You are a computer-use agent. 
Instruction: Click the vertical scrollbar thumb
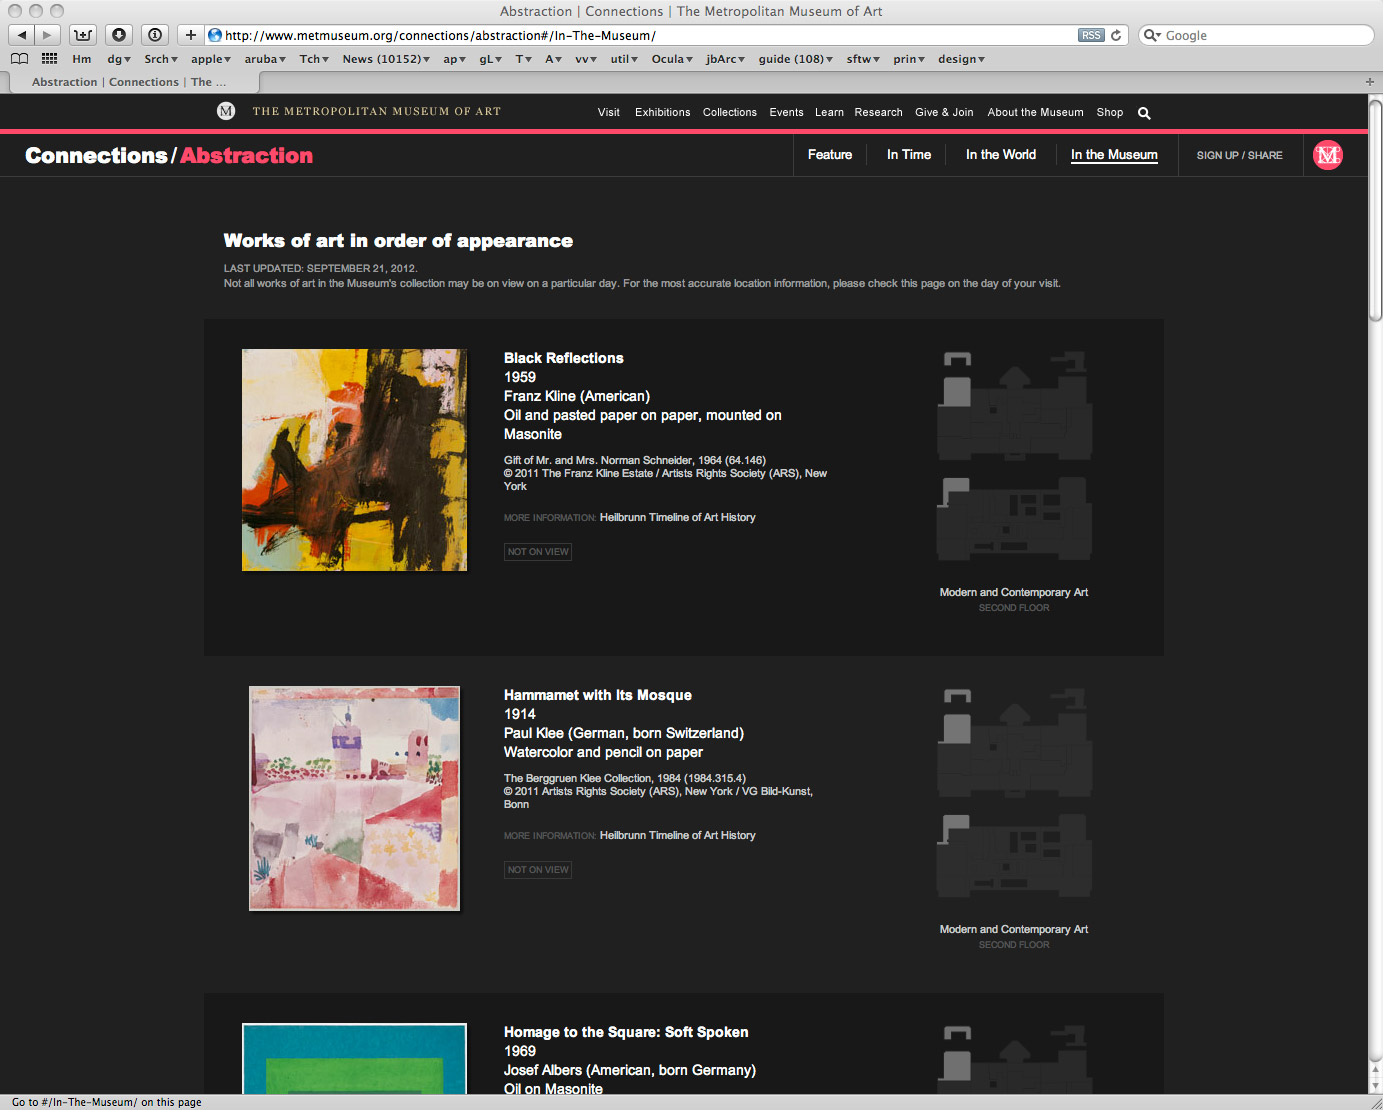pyautogui.click(x=1375, y=210)
